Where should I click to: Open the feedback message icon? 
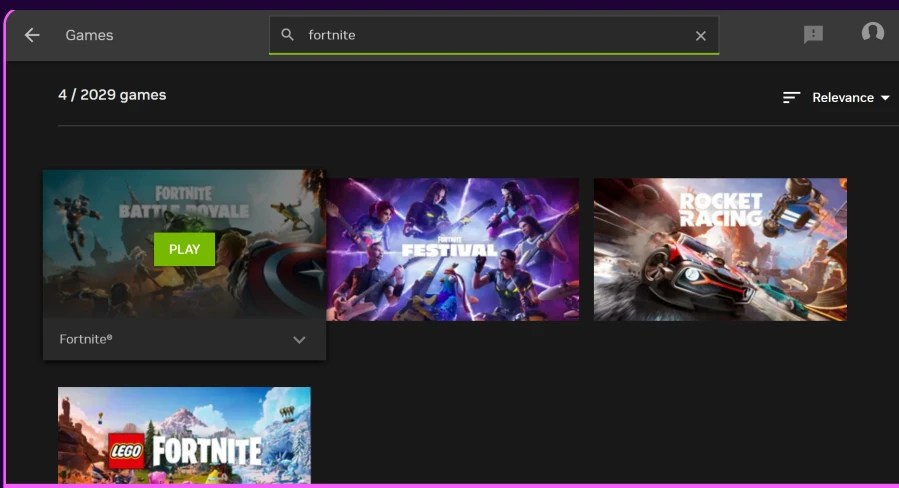(813, 35)
